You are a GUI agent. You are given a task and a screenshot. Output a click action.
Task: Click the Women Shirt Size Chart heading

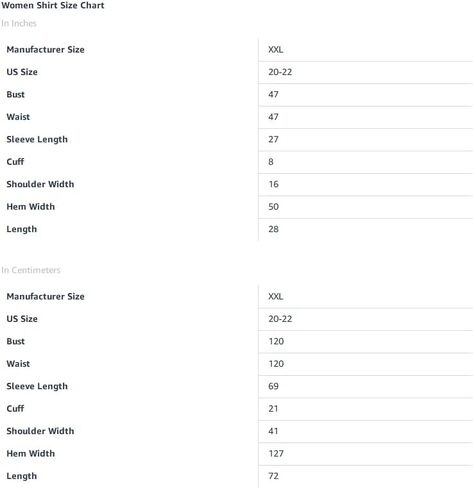[x=53, y=5]
